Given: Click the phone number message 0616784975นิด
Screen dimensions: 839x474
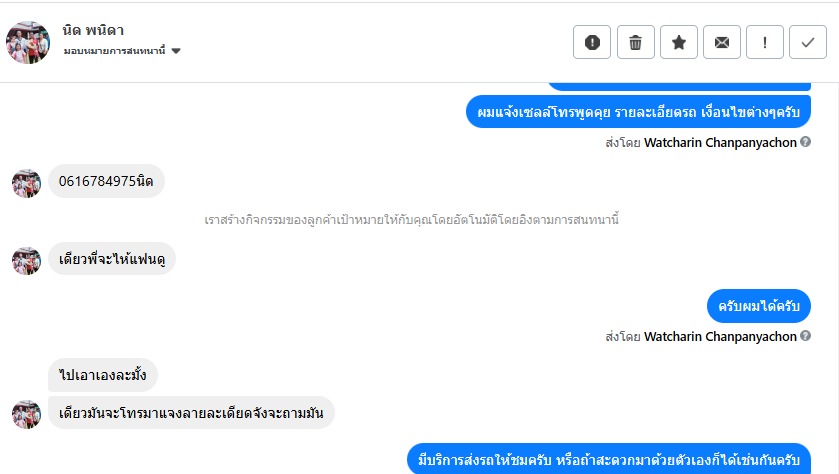Looking at the screenshot, I should tap(106, 181).
